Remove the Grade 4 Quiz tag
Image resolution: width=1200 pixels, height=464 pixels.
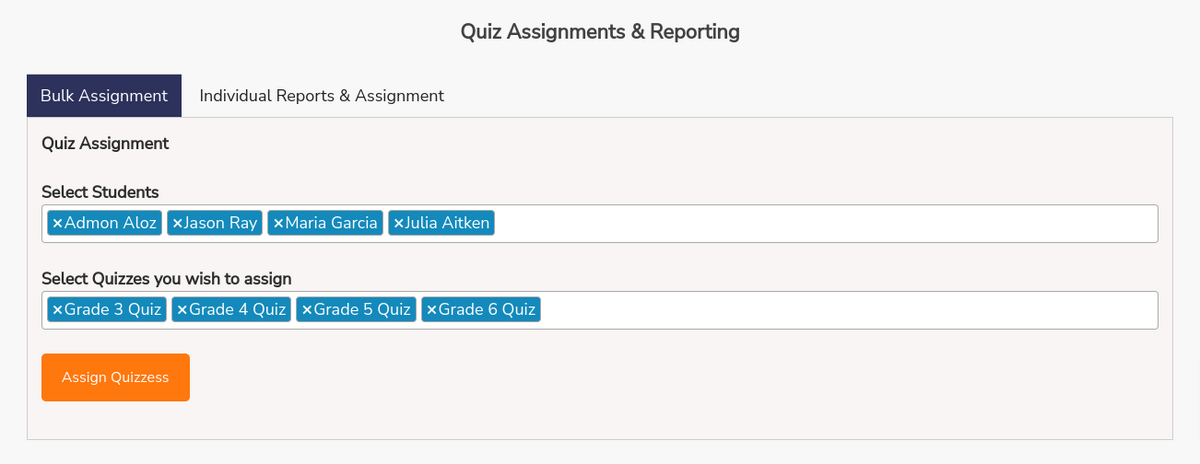coord(182,310)
